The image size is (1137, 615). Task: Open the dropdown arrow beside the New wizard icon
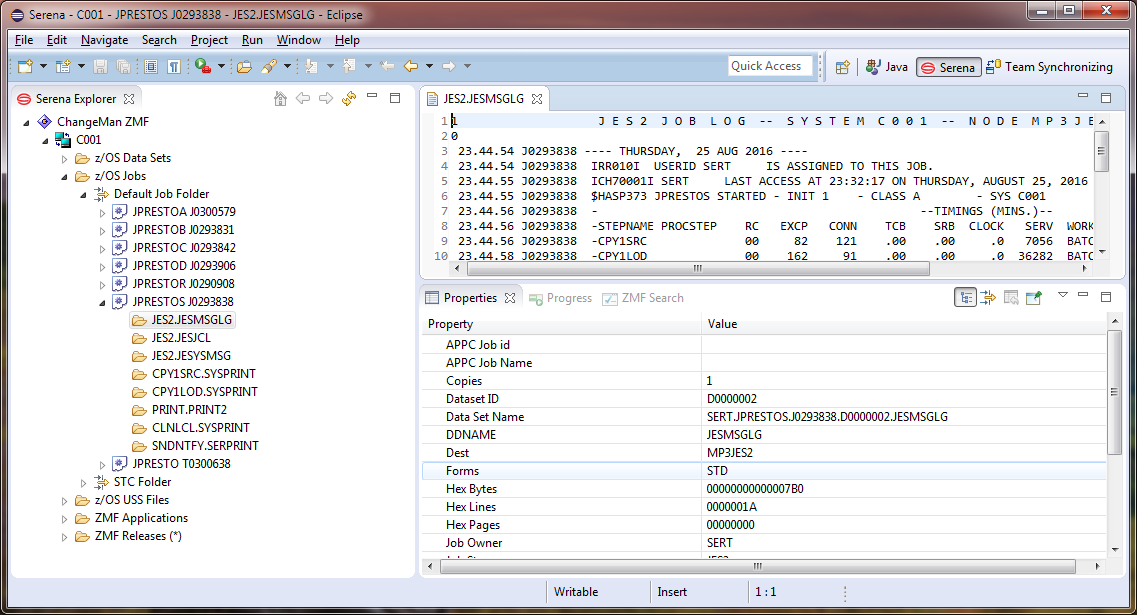tap(44, 67)
